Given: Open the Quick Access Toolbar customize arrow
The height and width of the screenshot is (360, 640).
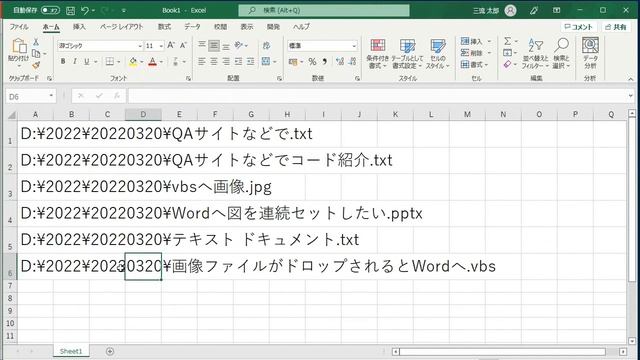Looking at the screenshot, I should coord(124,11).
